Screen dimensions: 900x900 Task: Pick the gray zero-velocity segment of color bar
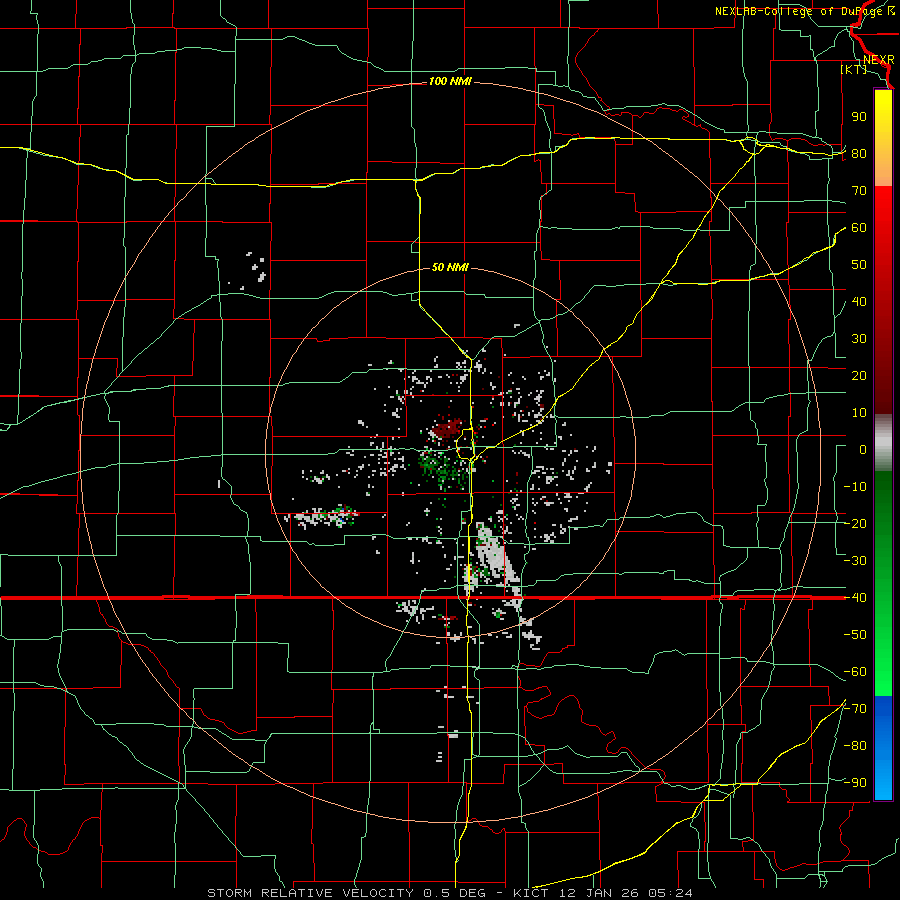point(883,443)
